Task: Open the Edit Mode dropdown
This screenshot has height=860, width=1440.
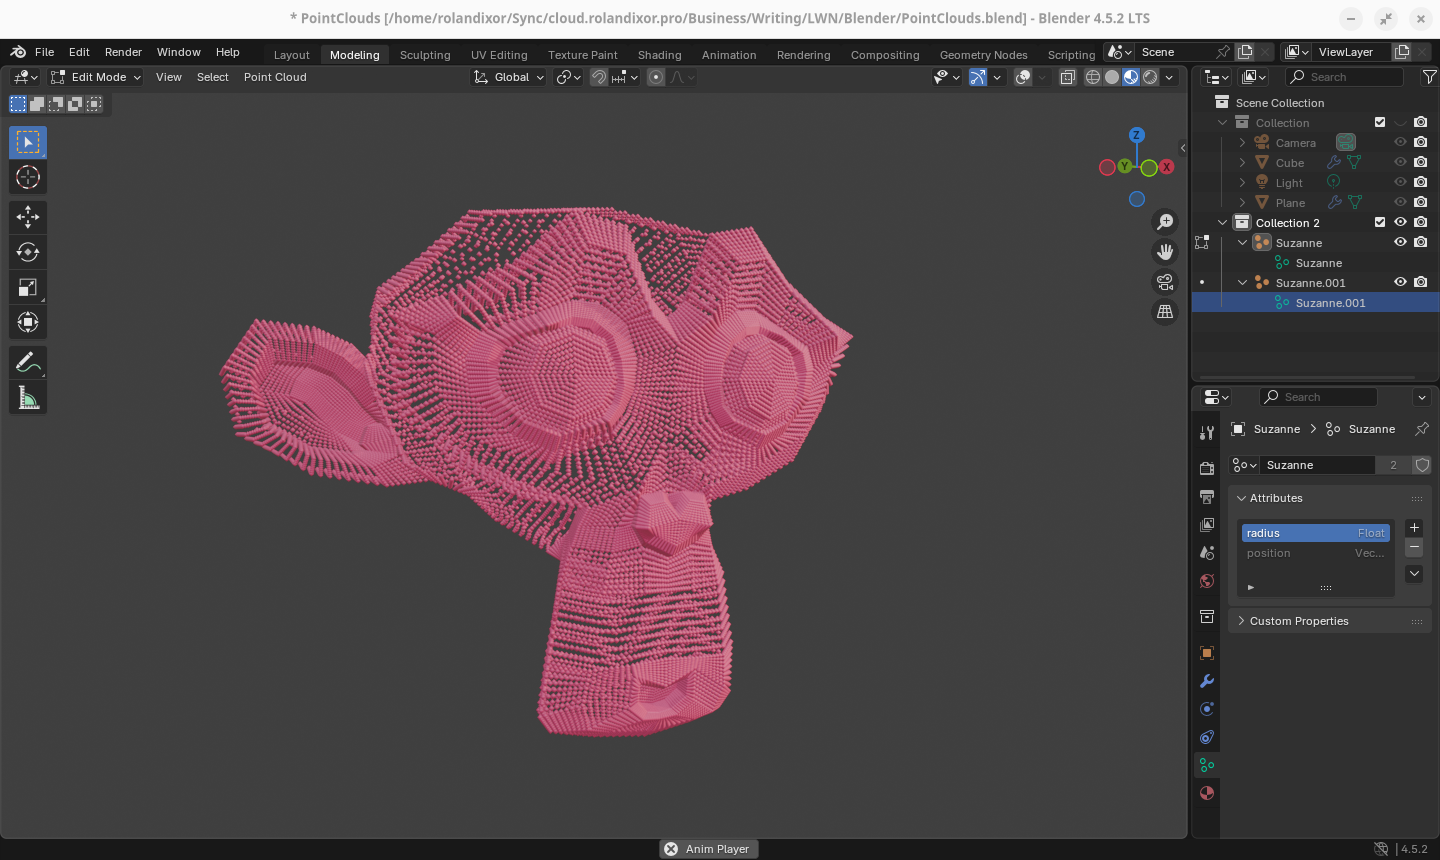Action: pyautogui.click(x=96, y=77)
